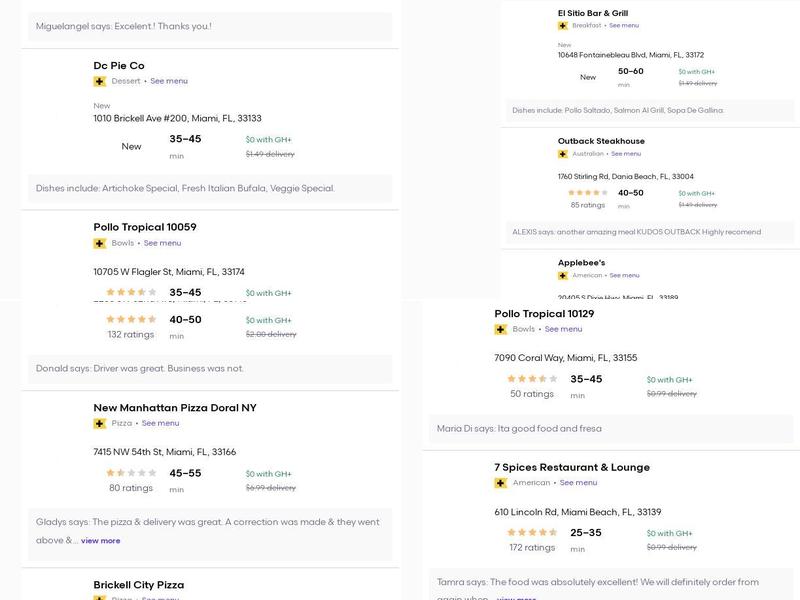Click the GH+ badge under El Sitio Bar & Grill
This screenshot has width=800, height=600.
coord(563,25)
